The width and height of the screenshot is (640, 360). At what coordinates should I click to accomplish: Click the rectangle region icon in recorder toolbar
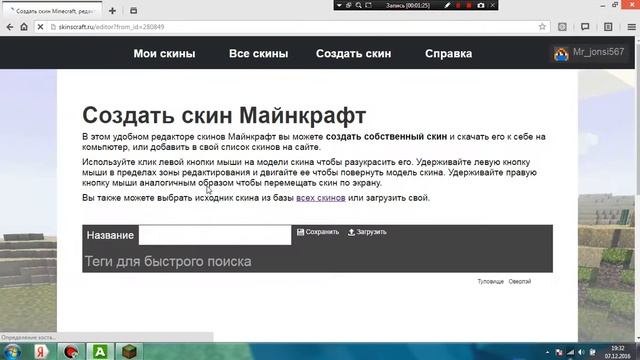coord(369,5)
